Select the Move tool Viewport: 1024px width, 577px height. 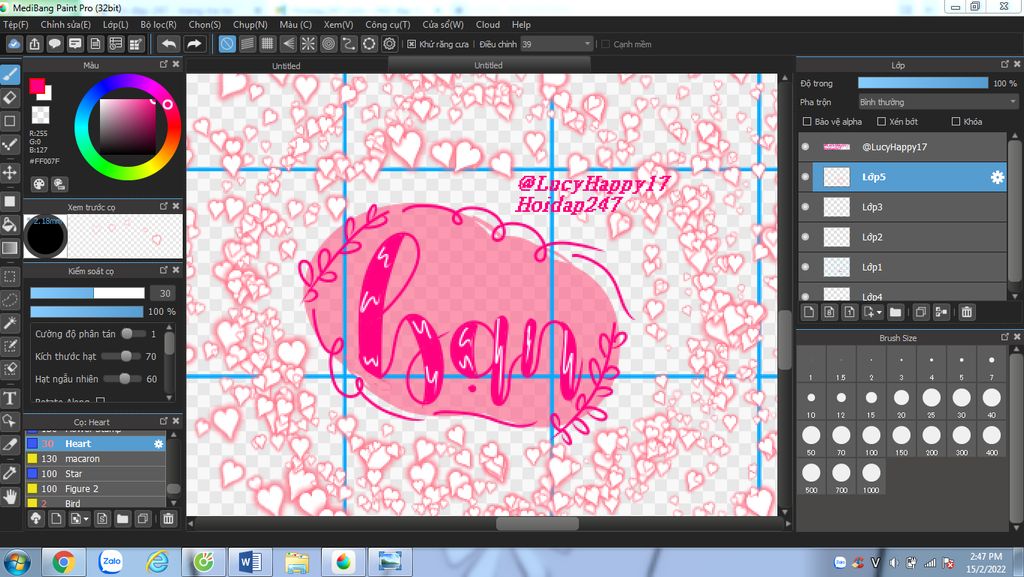(x=11, y=172)
